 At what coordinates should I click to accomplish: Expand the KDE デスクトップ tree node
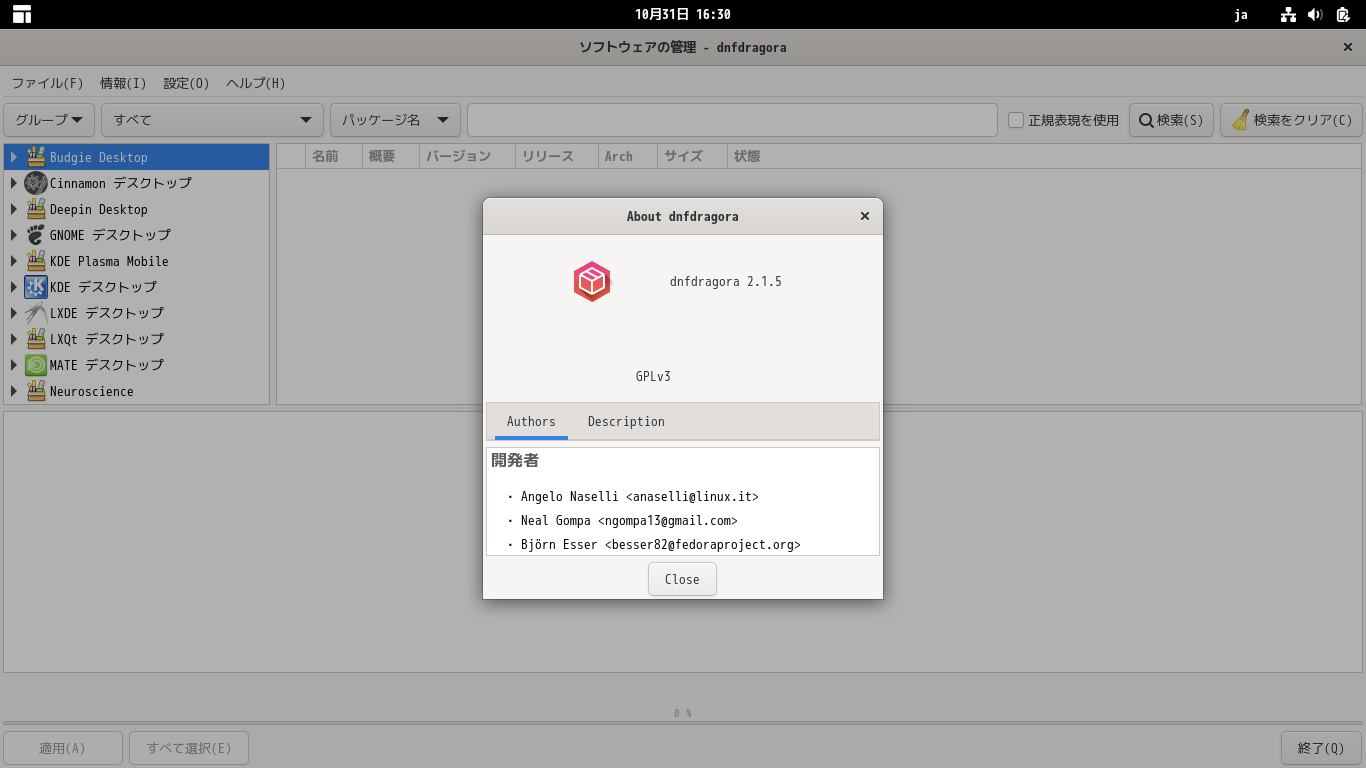[x=13, y=287]
